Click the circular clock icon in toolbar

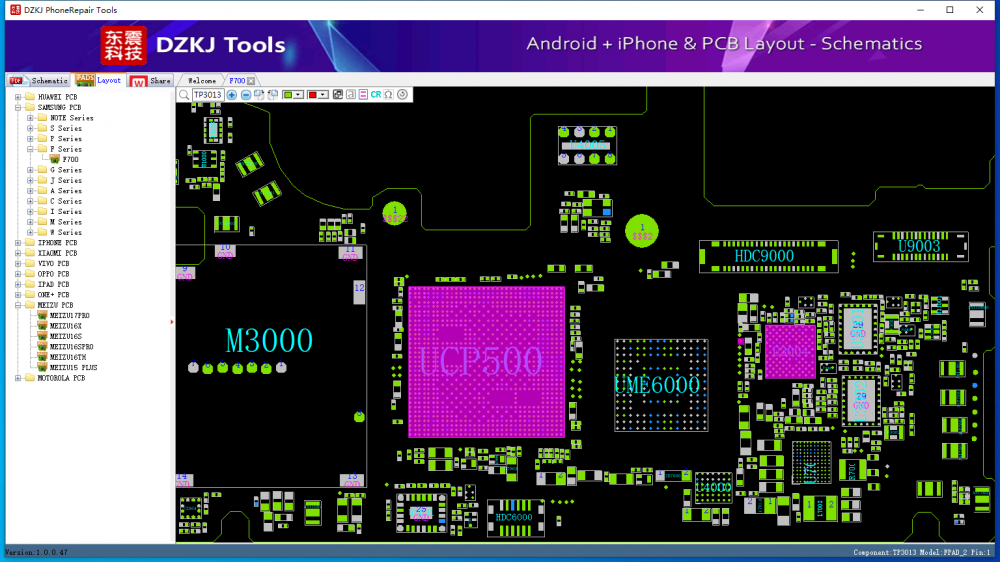tap(402, 95)
